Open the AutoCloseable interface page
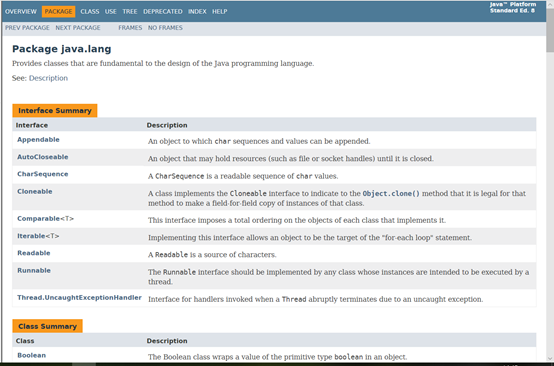 43,157
